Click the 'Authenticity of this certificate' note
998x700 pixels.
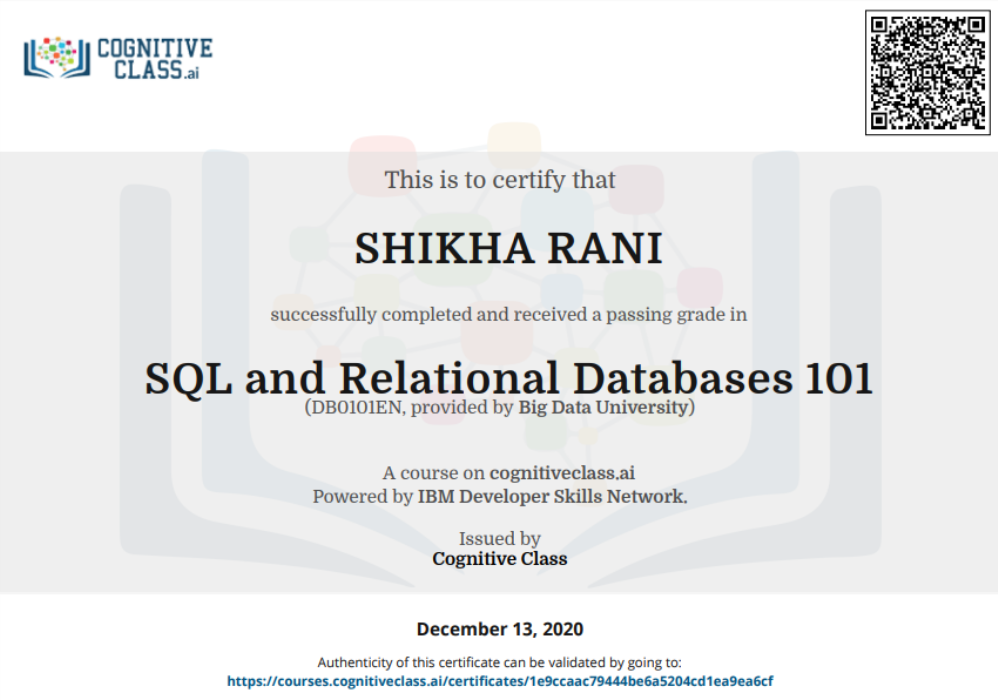500,662
